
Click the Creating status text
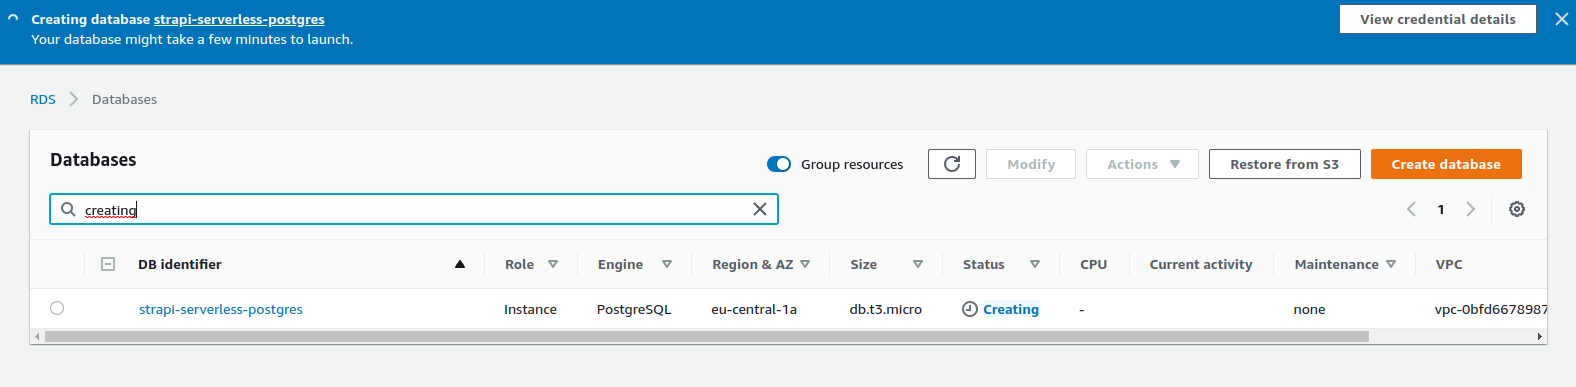click(x=1011, y=309)
